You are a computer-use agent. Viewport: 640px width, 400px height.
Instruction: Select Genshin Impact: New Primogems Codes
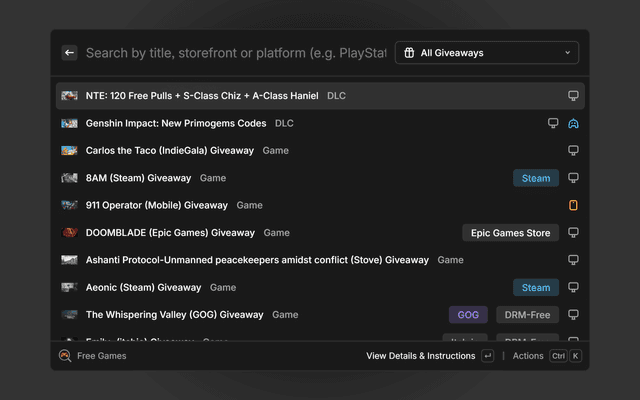(x=320, y=123)
